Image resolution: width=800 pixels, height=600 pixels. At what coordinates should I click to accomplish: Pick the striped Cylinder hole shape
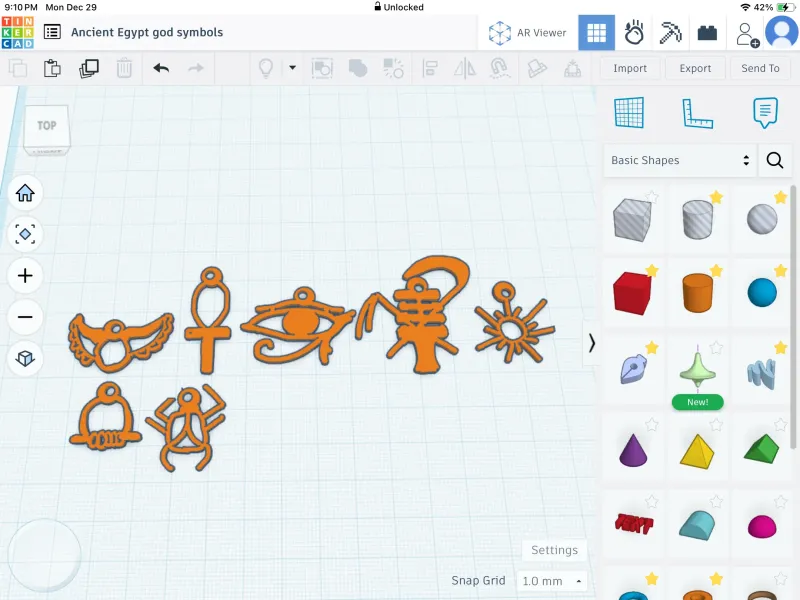[x=697, y=219]
